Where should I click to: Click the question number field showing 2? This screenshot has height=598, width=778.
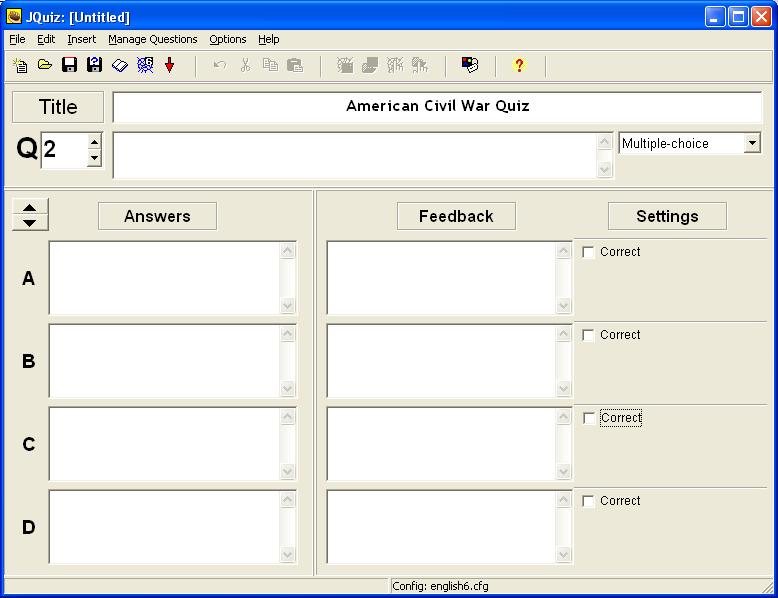coord(64,149)
